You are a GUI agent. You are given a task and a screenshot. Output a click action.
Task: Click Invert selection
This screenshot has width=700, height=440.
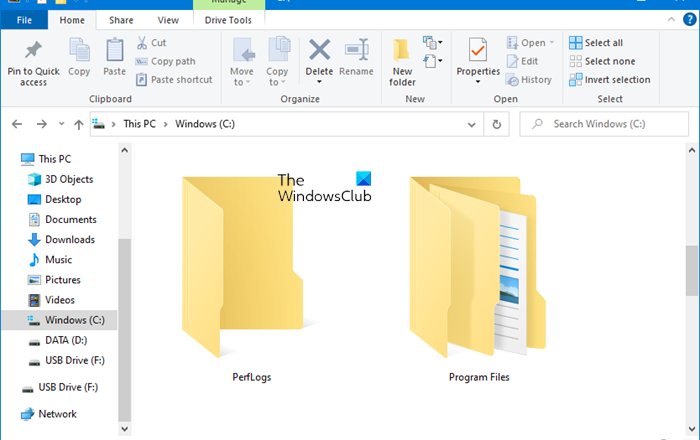pyautogui.click(x=610, y=80)
